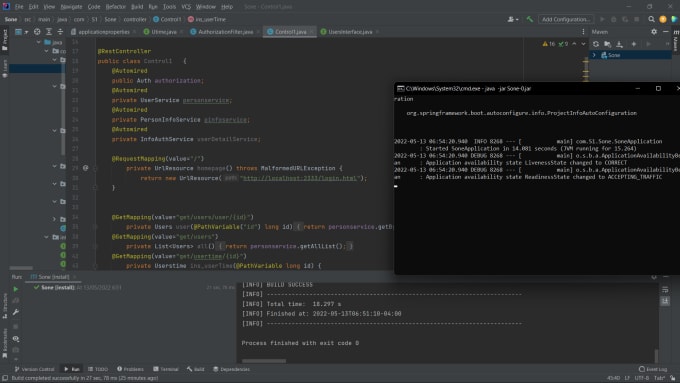Click Project tree horizontal scrollbar
Viewport: 680px width, 383px height.
21,268
